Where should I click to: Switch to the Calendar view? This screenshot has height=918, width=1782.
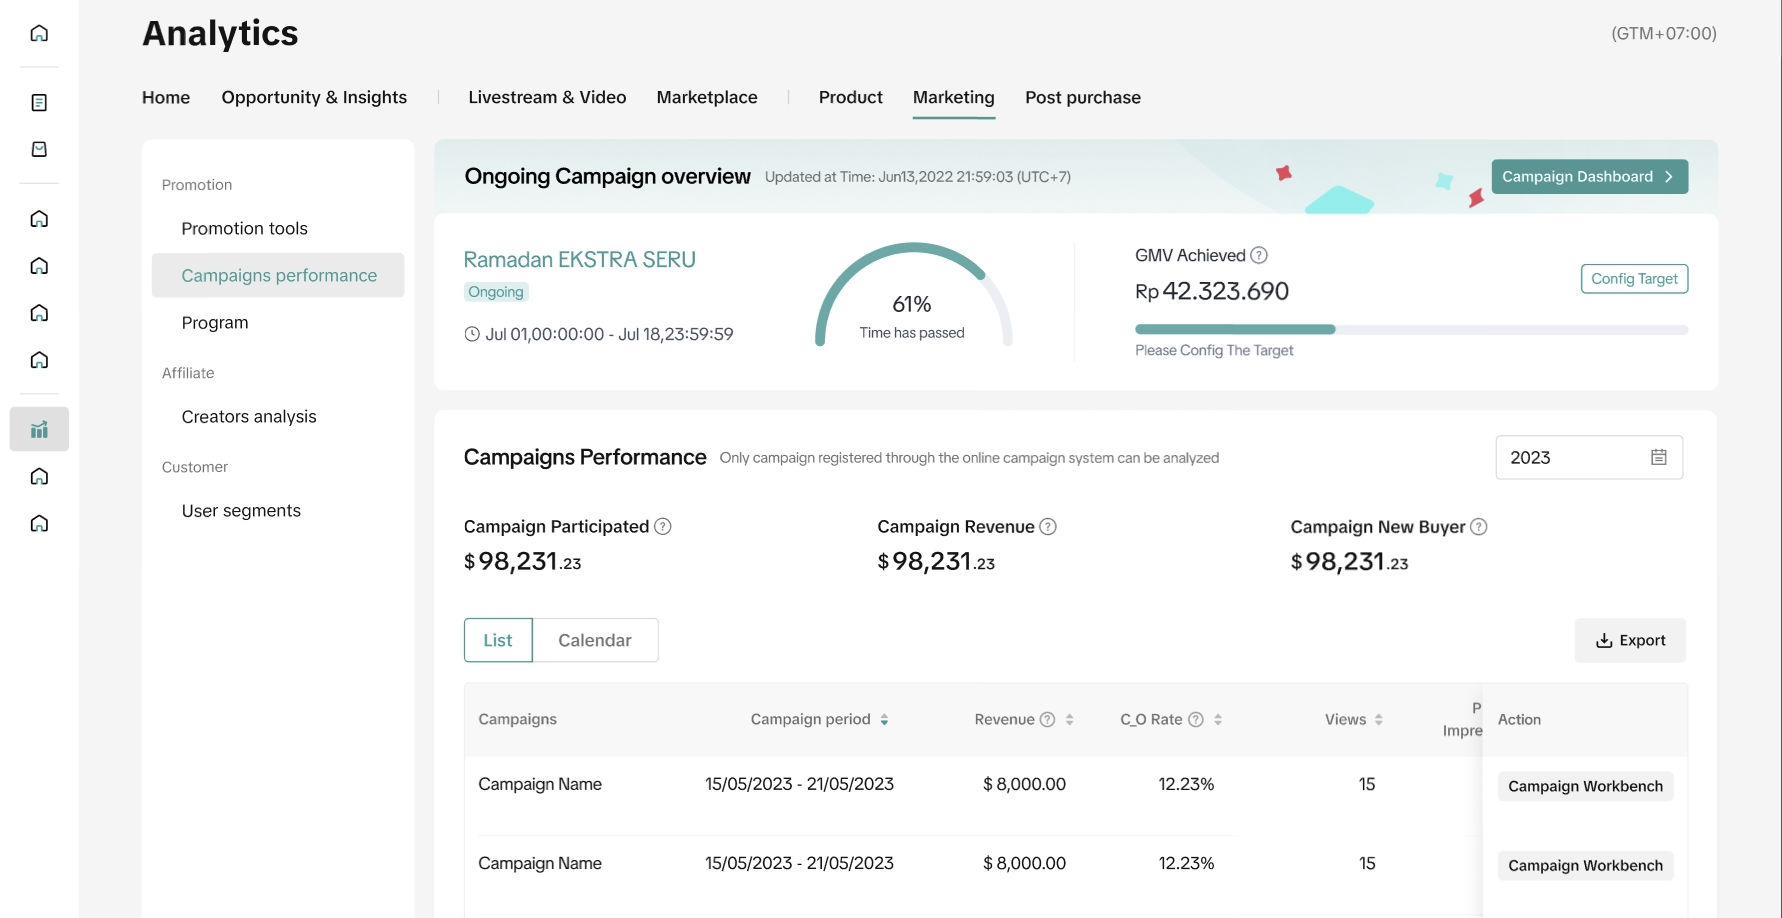(x=595, y=640)
